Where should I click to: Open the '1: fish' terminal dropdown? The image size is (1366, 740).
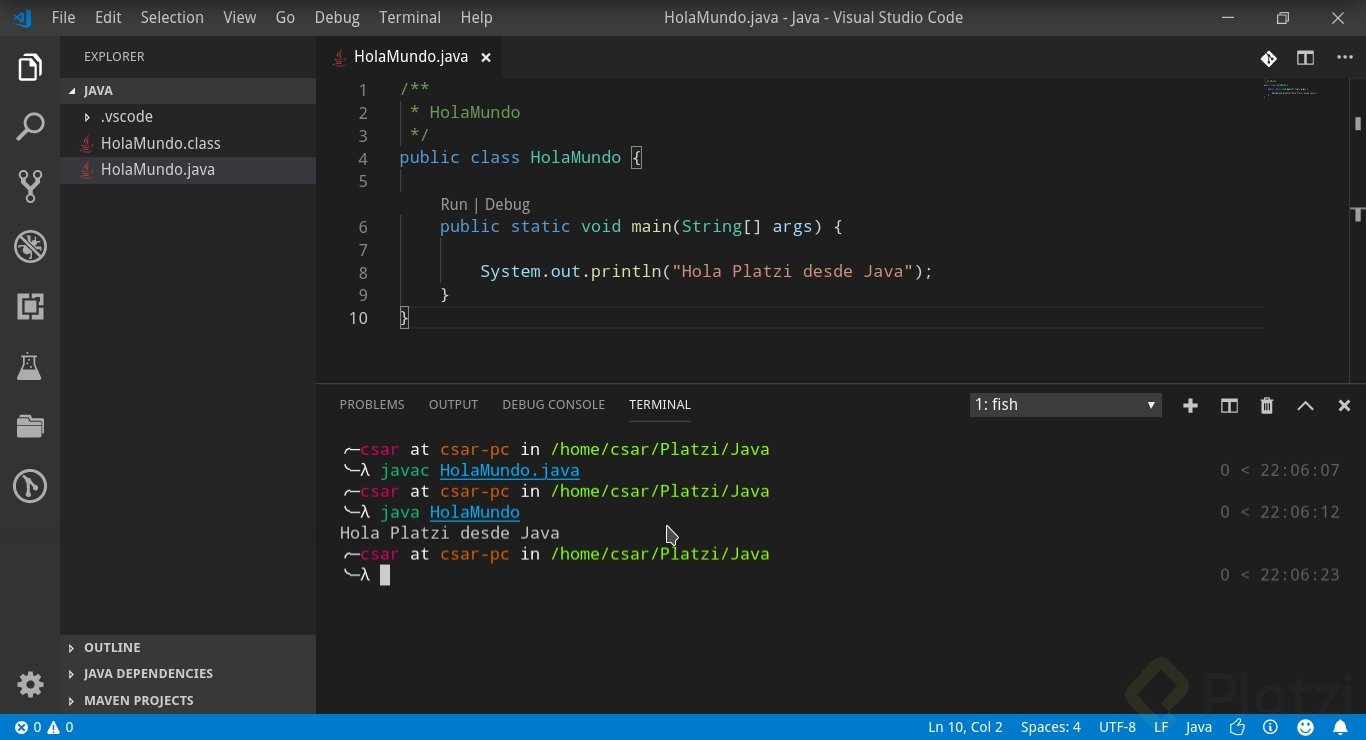point(1064,405)
